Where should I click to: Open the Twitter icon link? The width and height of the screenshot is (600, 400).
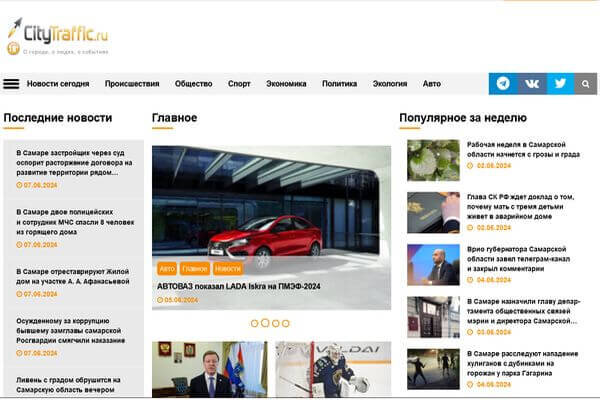[x=560, y=83]
